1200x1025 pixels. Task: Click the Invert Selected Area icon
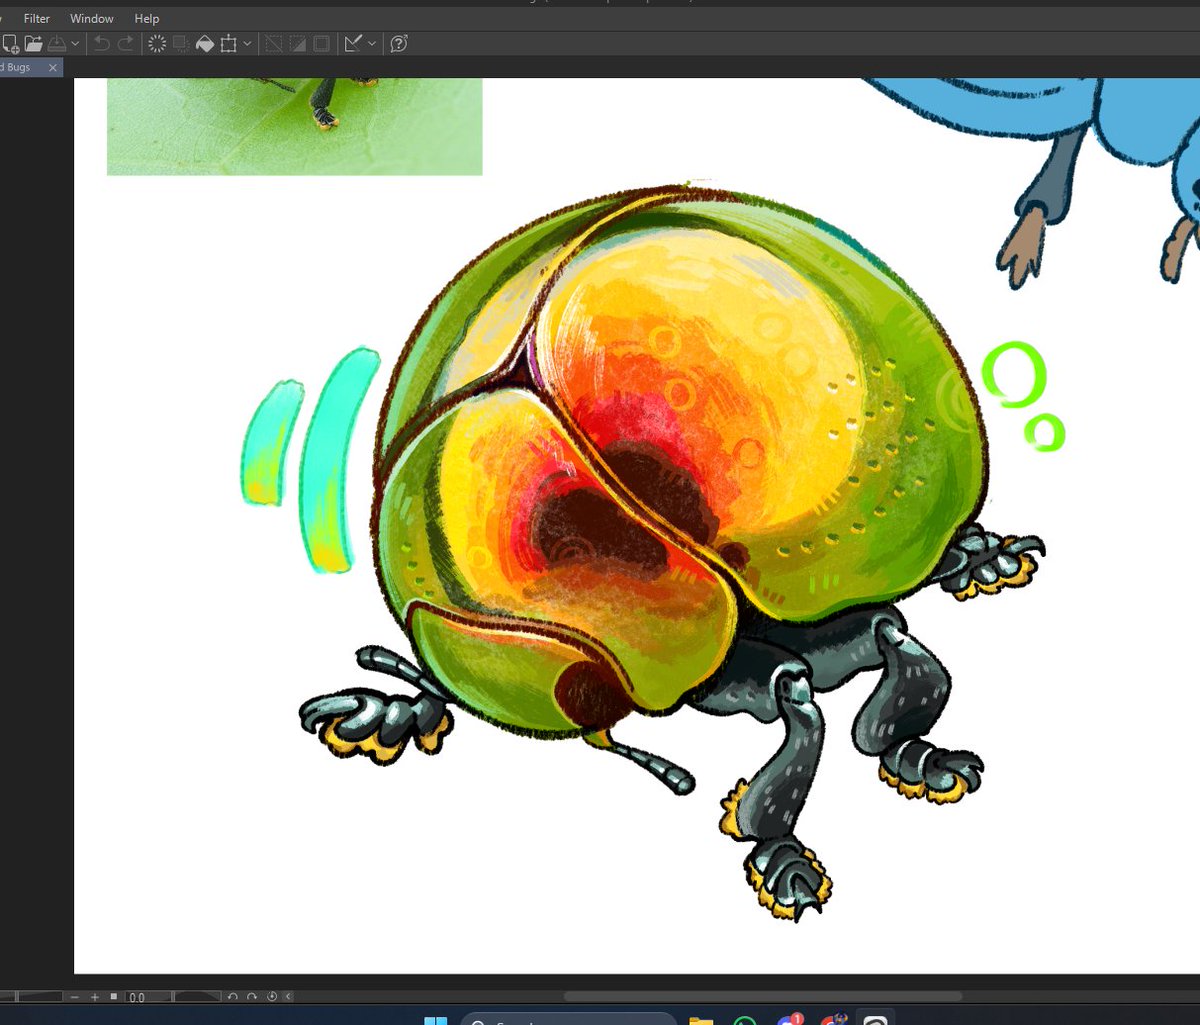(x=297, y=43)
